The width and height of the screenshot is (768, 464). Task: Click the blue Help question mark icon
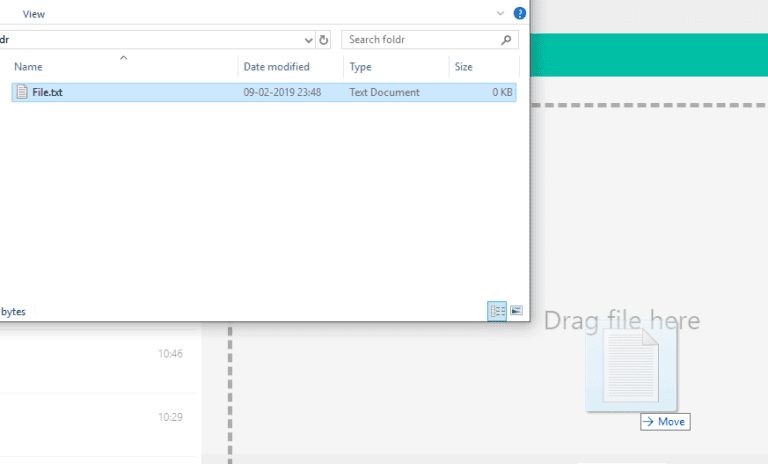coord(520,14)
